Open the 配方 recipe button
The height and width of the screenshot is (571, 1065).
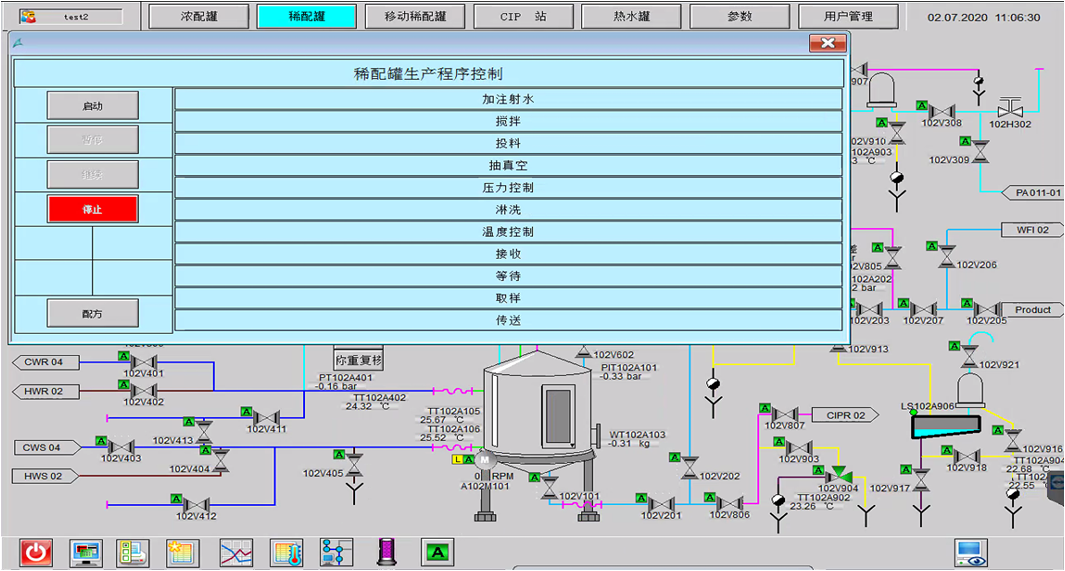[x=93, y=313]
